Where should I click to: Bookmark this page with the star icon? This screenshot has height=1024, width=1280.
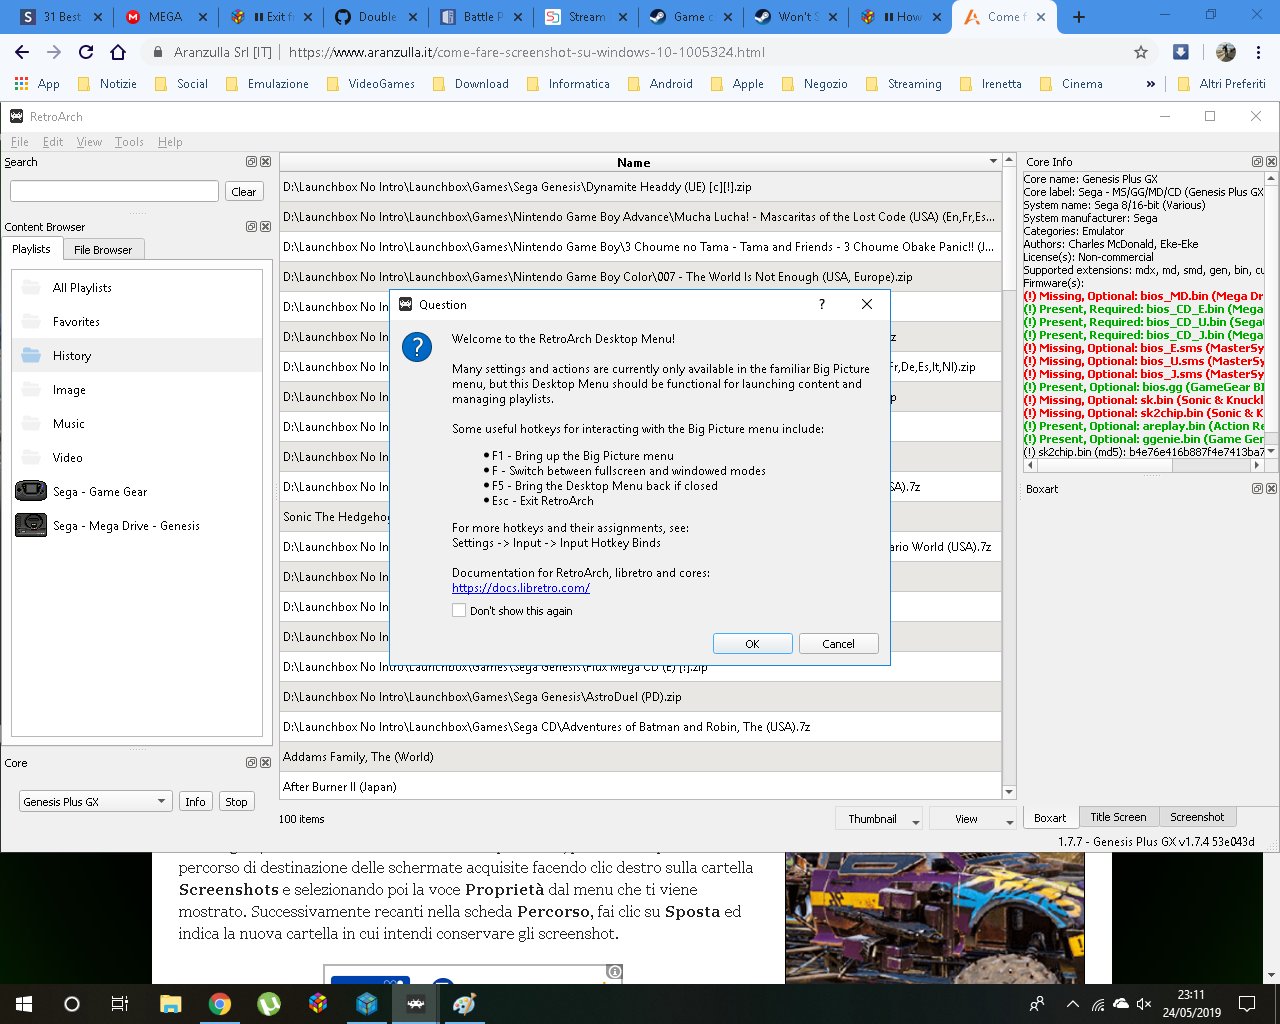1141,52
